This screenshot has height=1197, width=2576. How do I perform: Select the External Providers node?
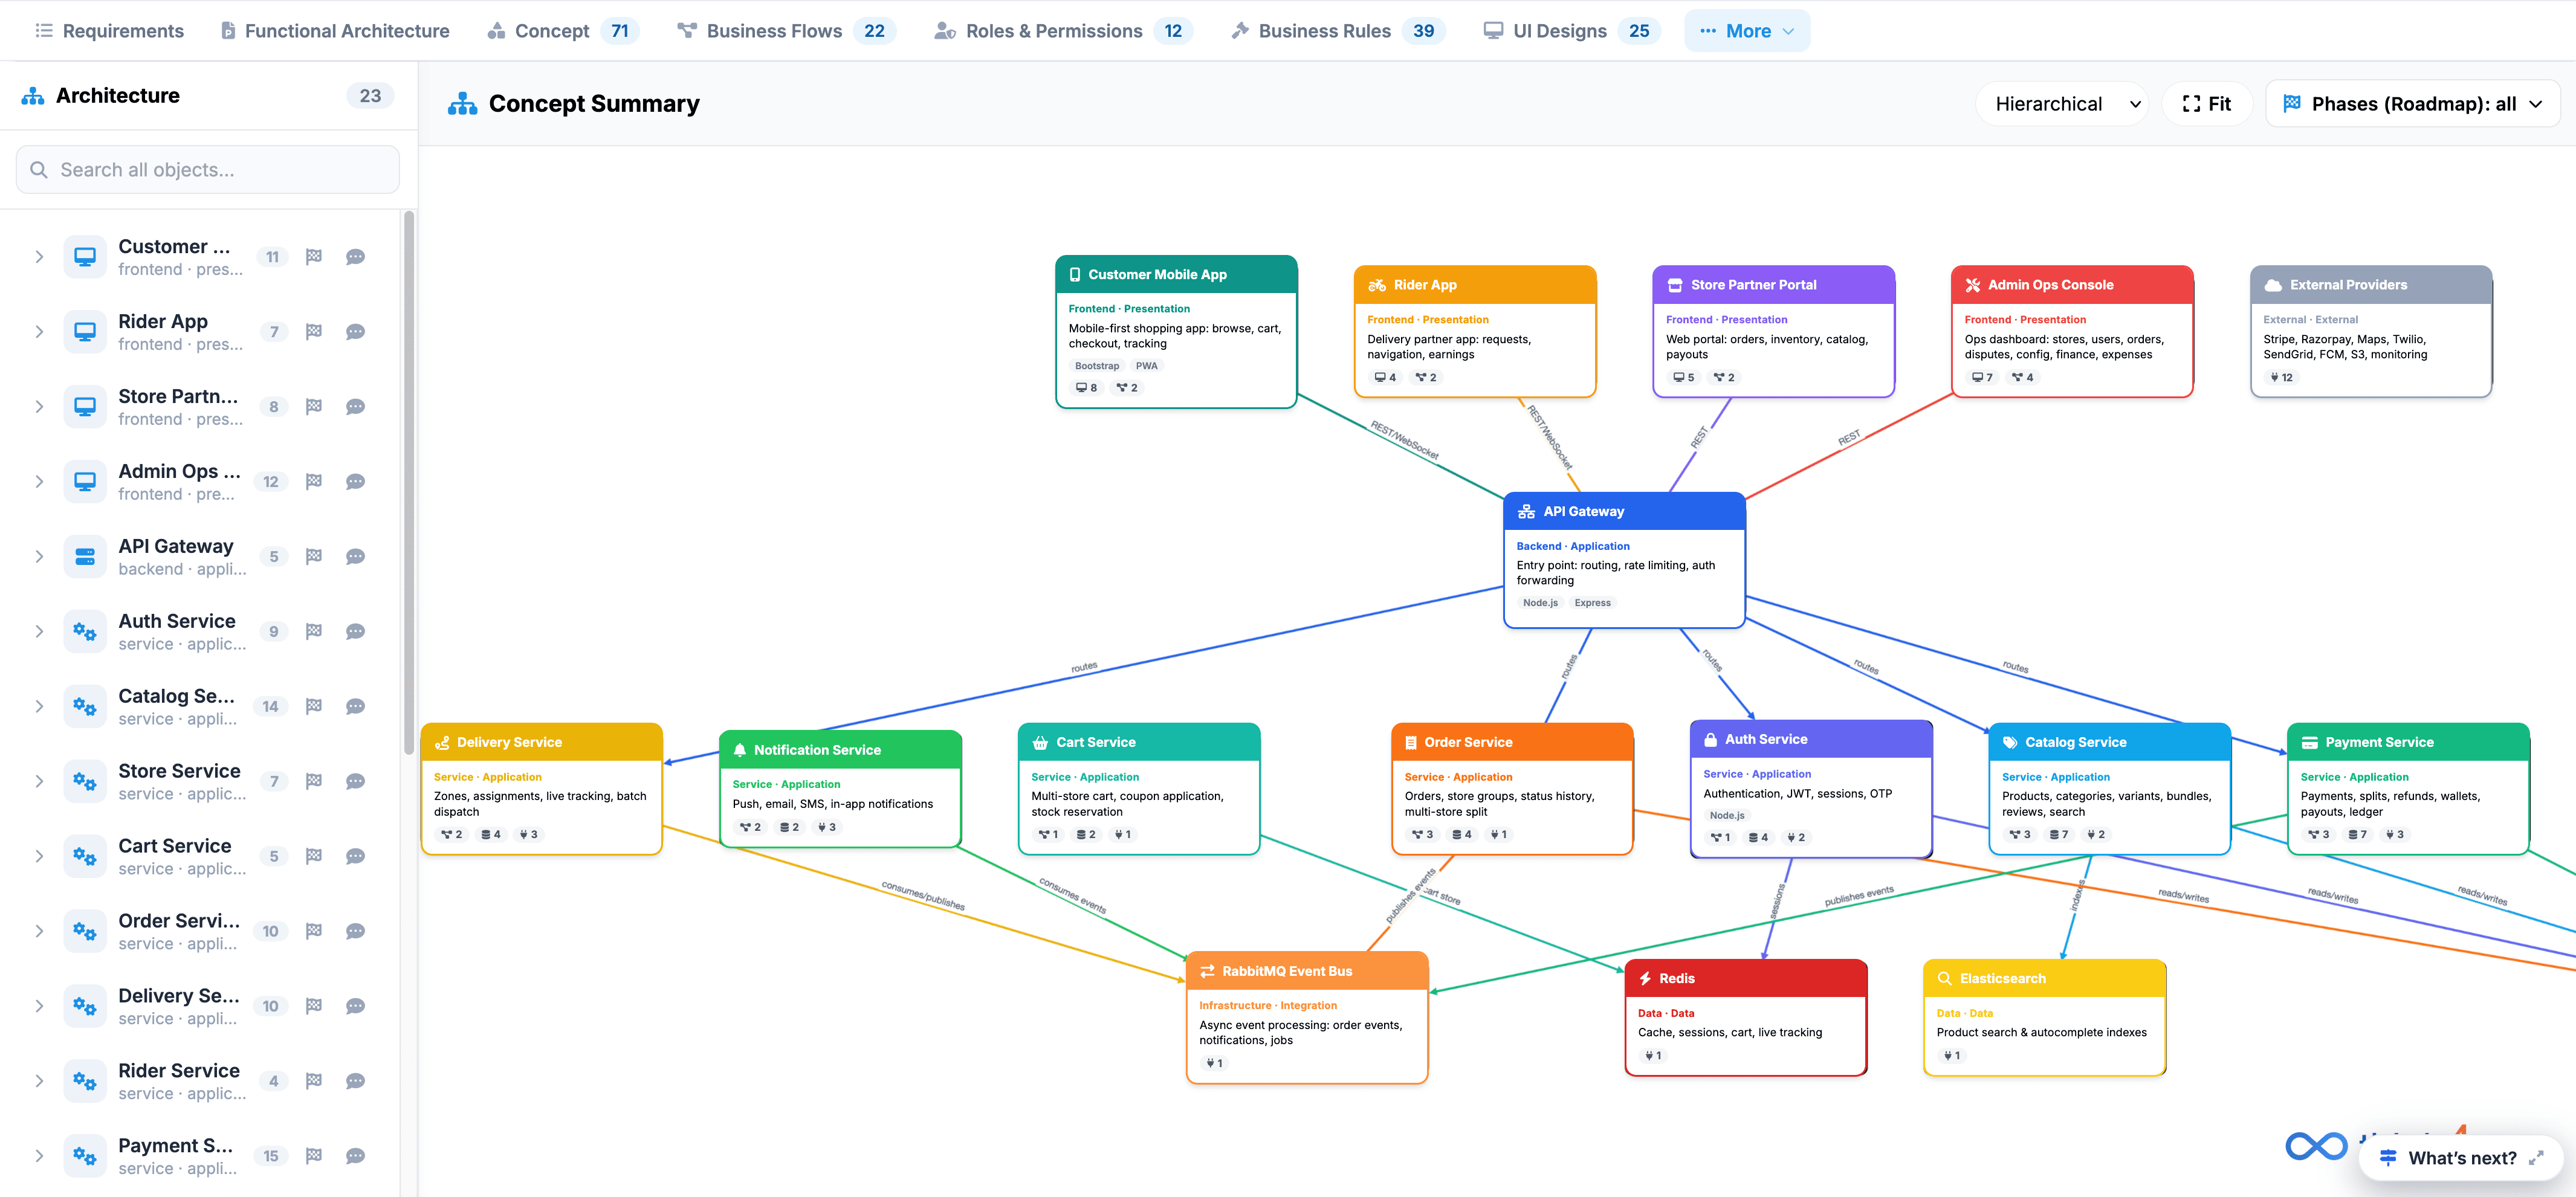coord(2371,331)
